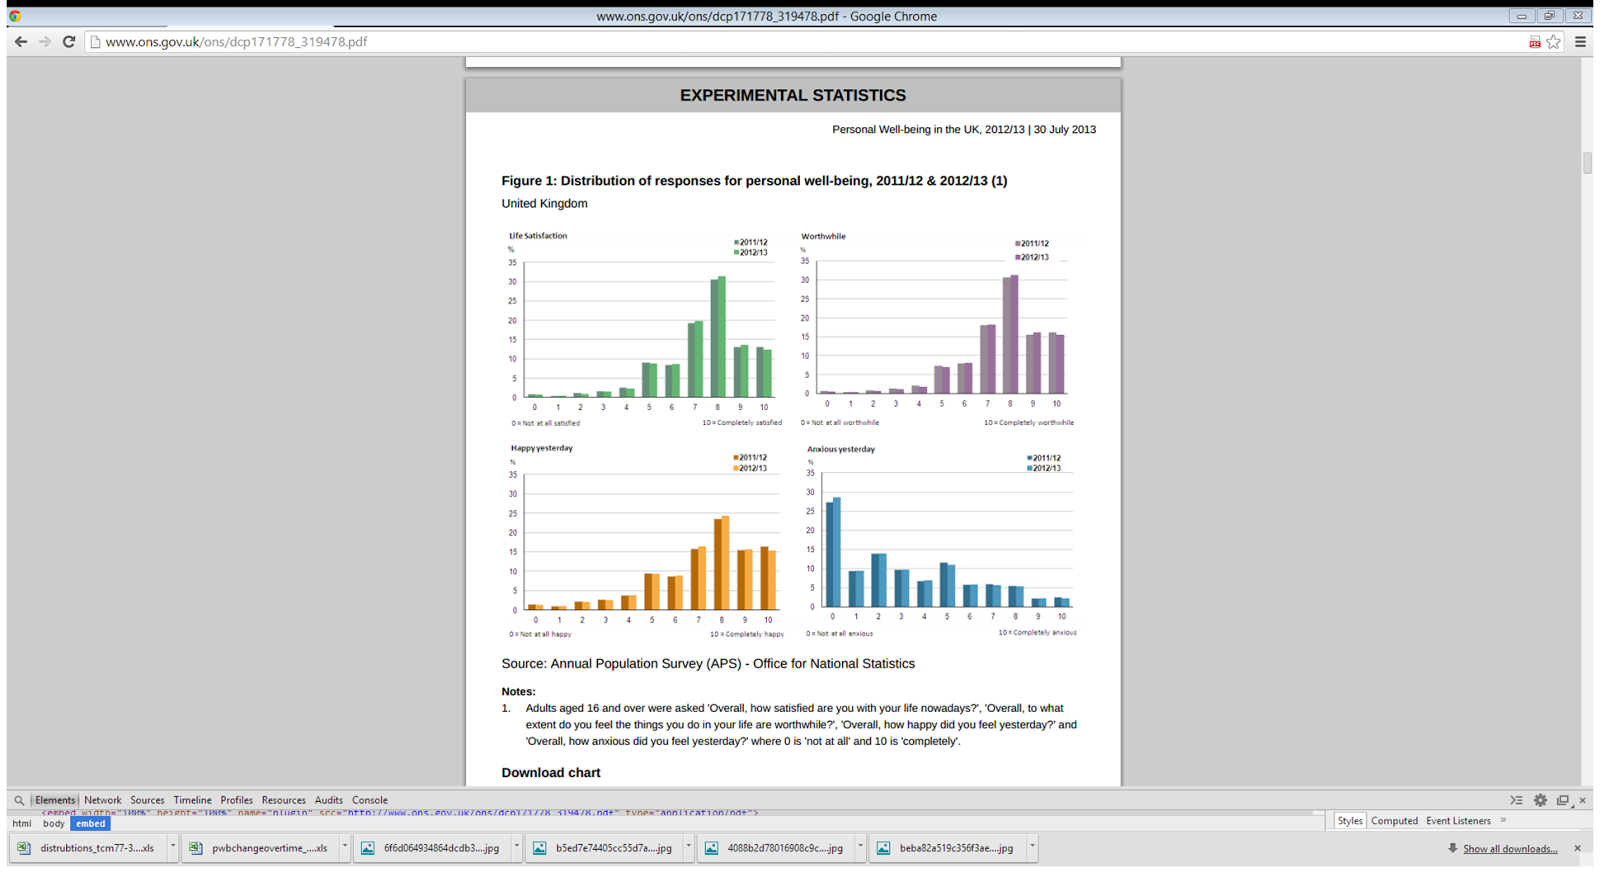Image resolution: width=1600 pixels, height=873 pixels.
Task: Click the vertical scrollbar thumb of the PDF
Action: click(1587, 163)
